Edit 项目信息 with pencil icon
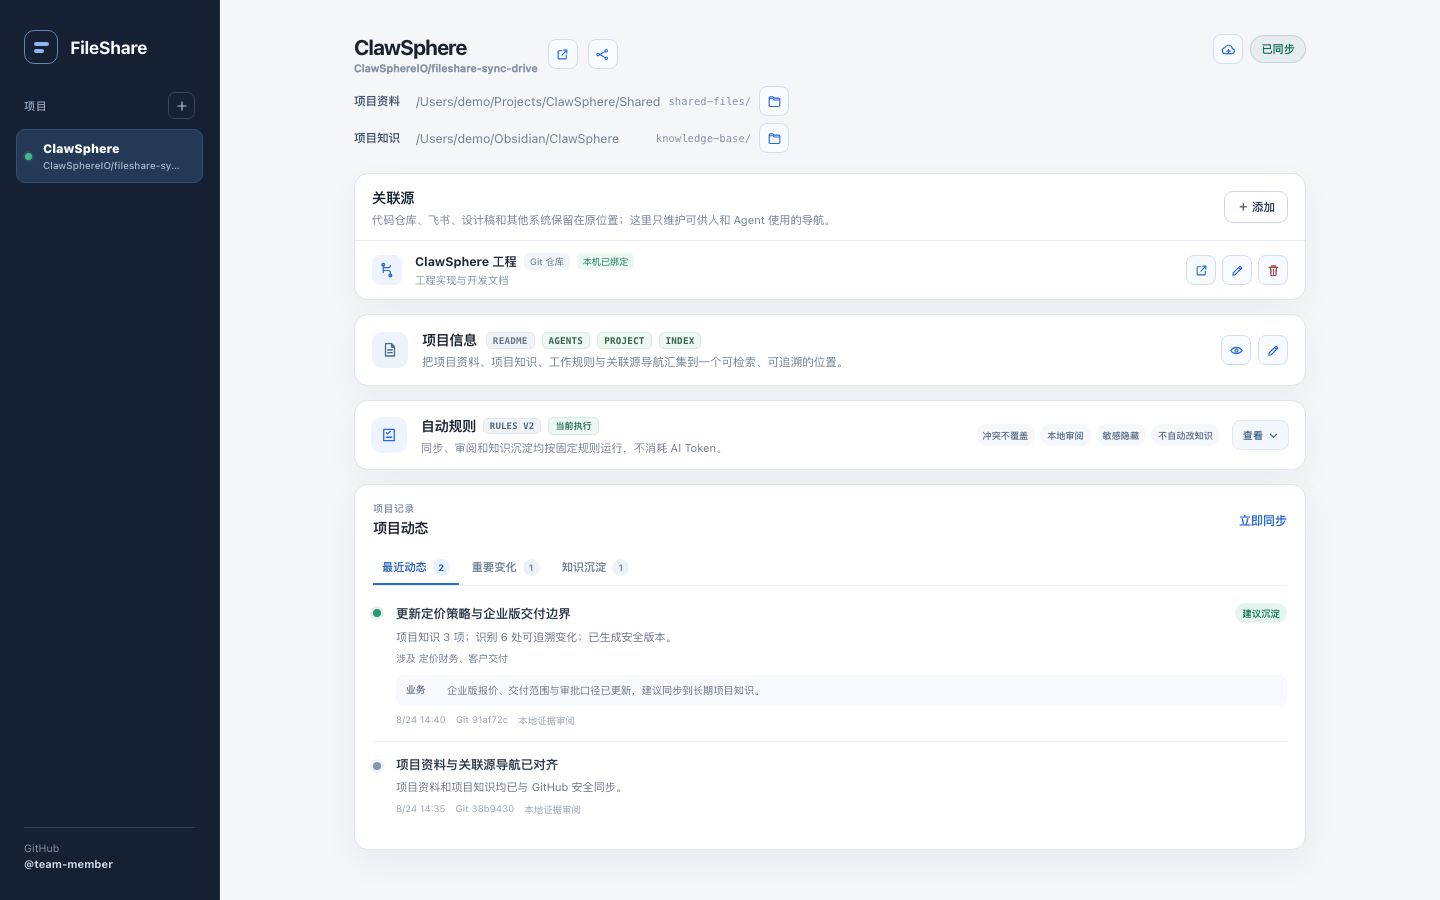1440x900 pixels. [1273, 350]
